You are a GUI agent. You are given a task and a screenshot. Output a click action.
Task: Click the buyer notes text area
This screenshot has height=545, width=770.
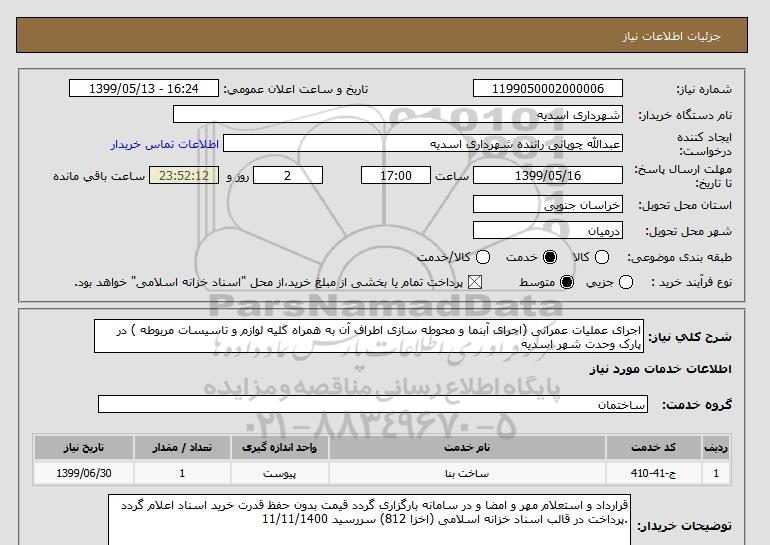[369, 519]
